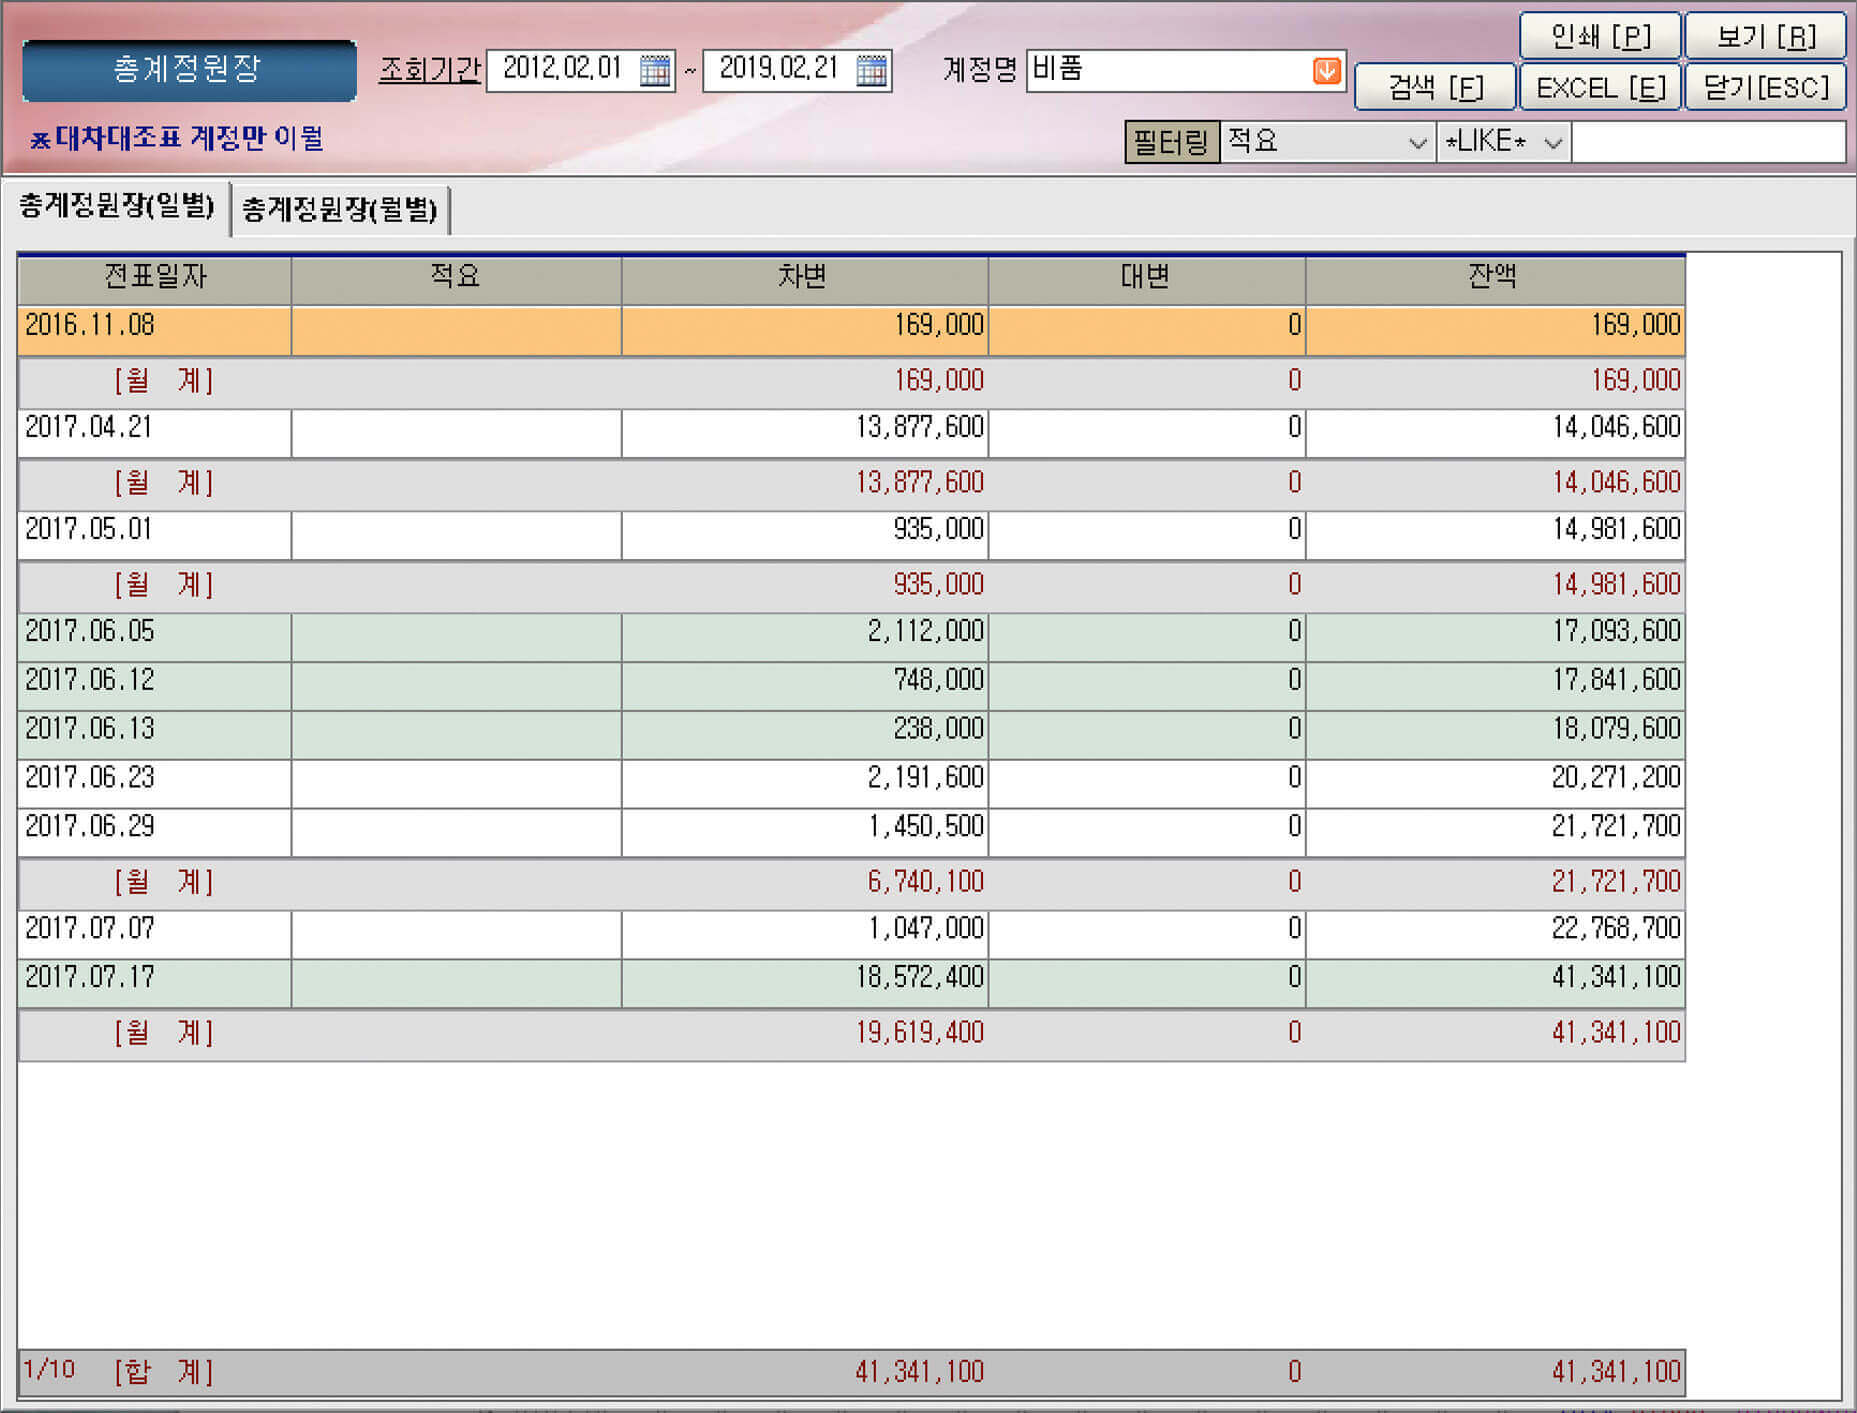The height and width of the screenshot is (1413, 1857).
Task: Close with the 닫기[ESC] button
Action: point(1766,88)
